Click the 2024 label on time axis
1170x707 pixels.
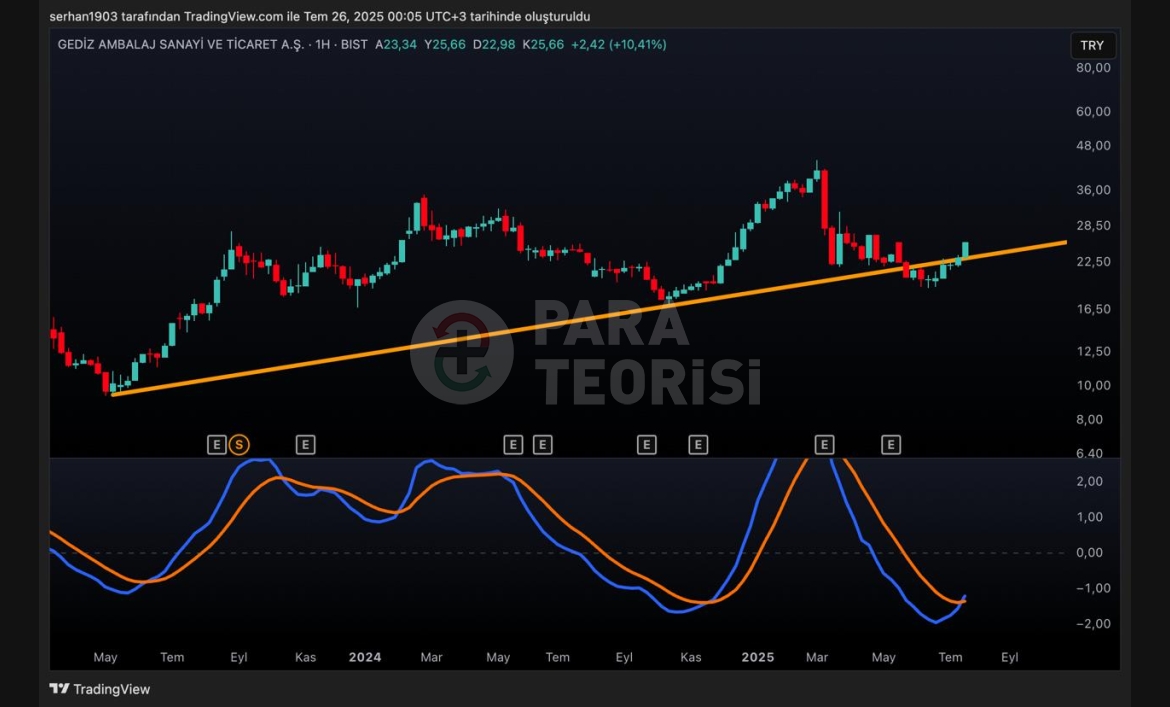click(364, 657)
